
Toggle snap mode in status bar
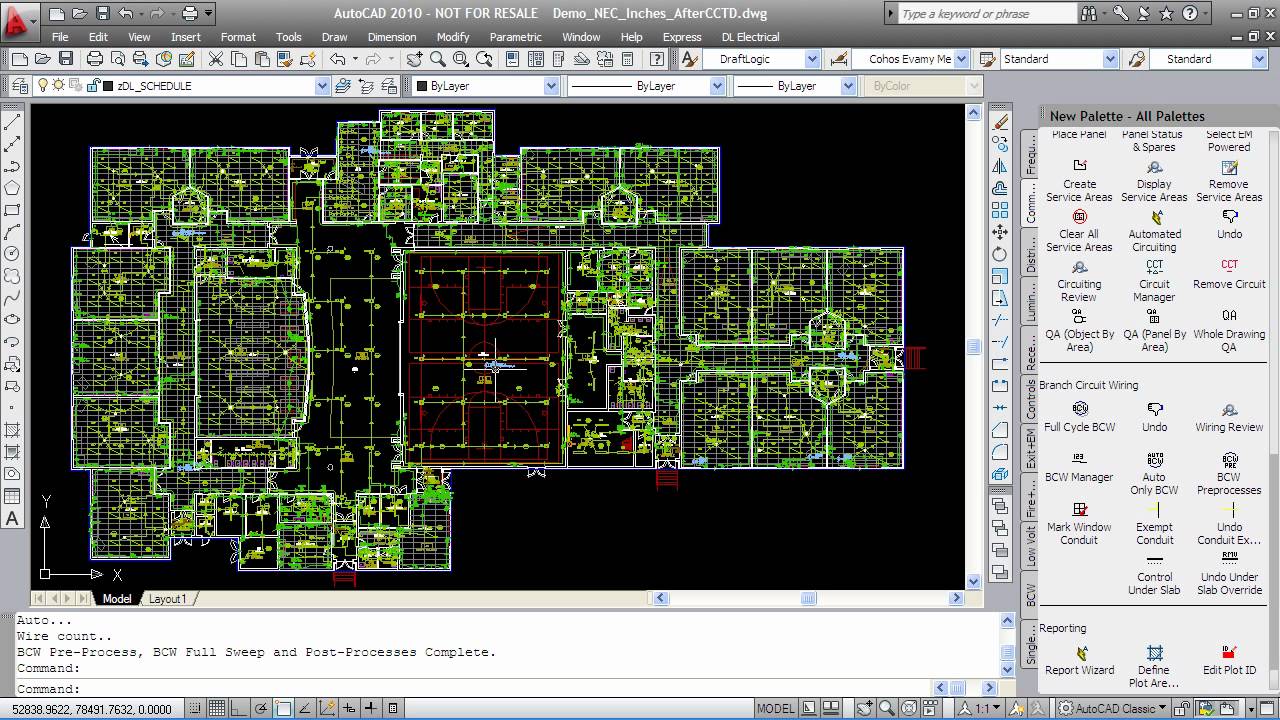pos(196,708)
